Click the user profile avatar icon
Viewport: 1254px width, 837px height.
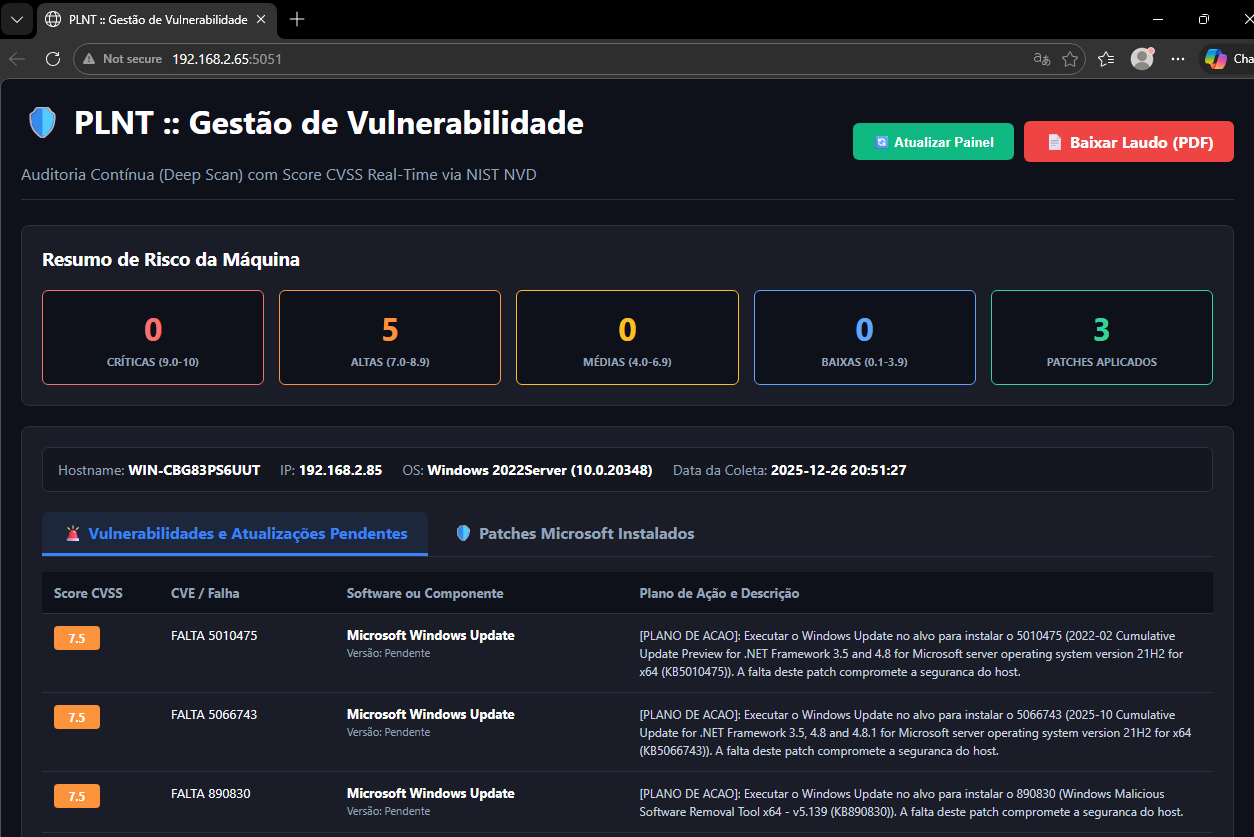click(x=1142, y=59)
